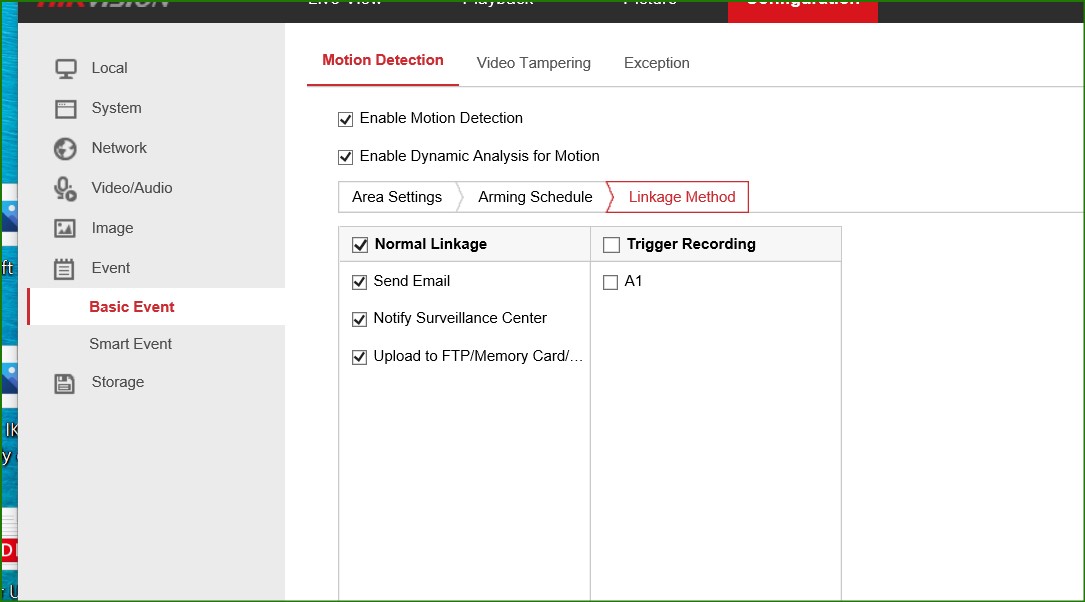This screenshot has height=602, width=1085.
Task: Select Smart Event in the sidebar
Action: coord(130,344)
